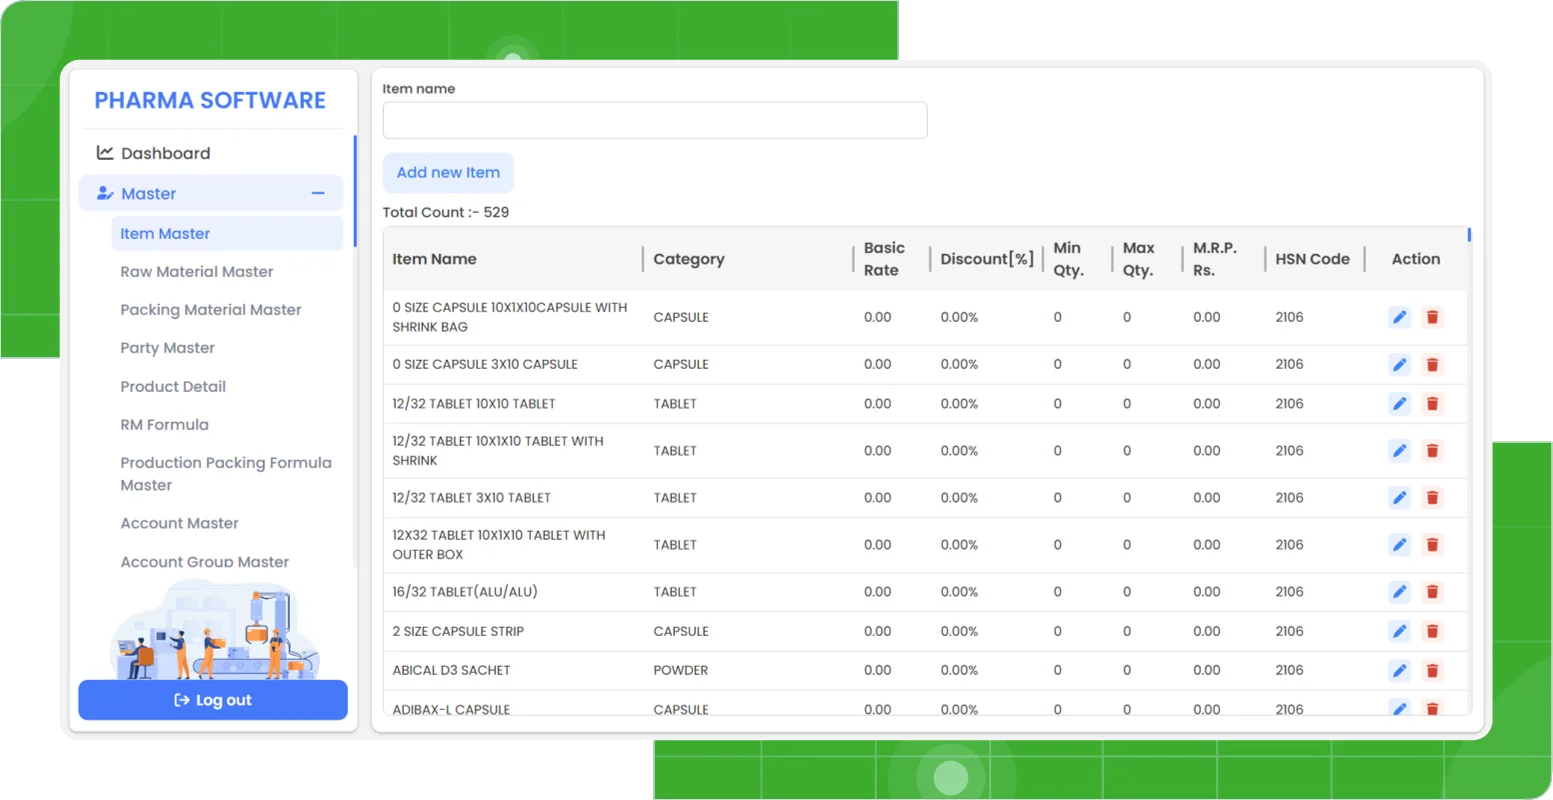Open Raw Material Master
The height and width of the screenshot is (800, 1553).
[197, 272]
